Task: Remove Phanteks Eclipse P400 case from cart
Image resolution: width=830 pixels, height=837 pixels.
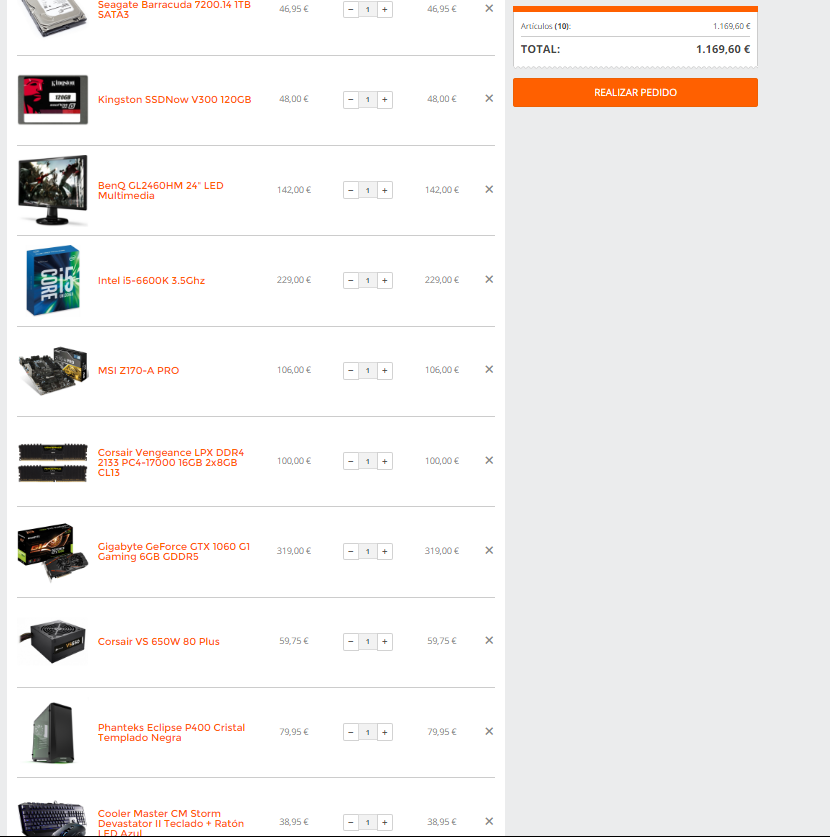Action: pyautogui.click(x=489, y=731)
